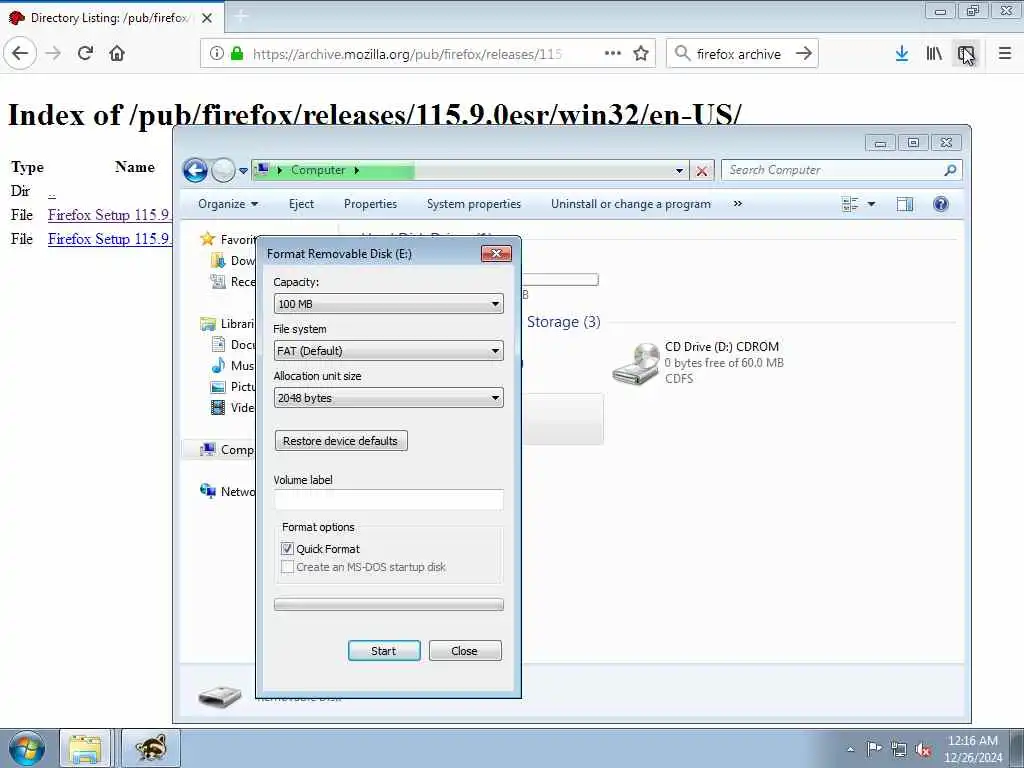Open the browser Library menu

tap(934, 54)
